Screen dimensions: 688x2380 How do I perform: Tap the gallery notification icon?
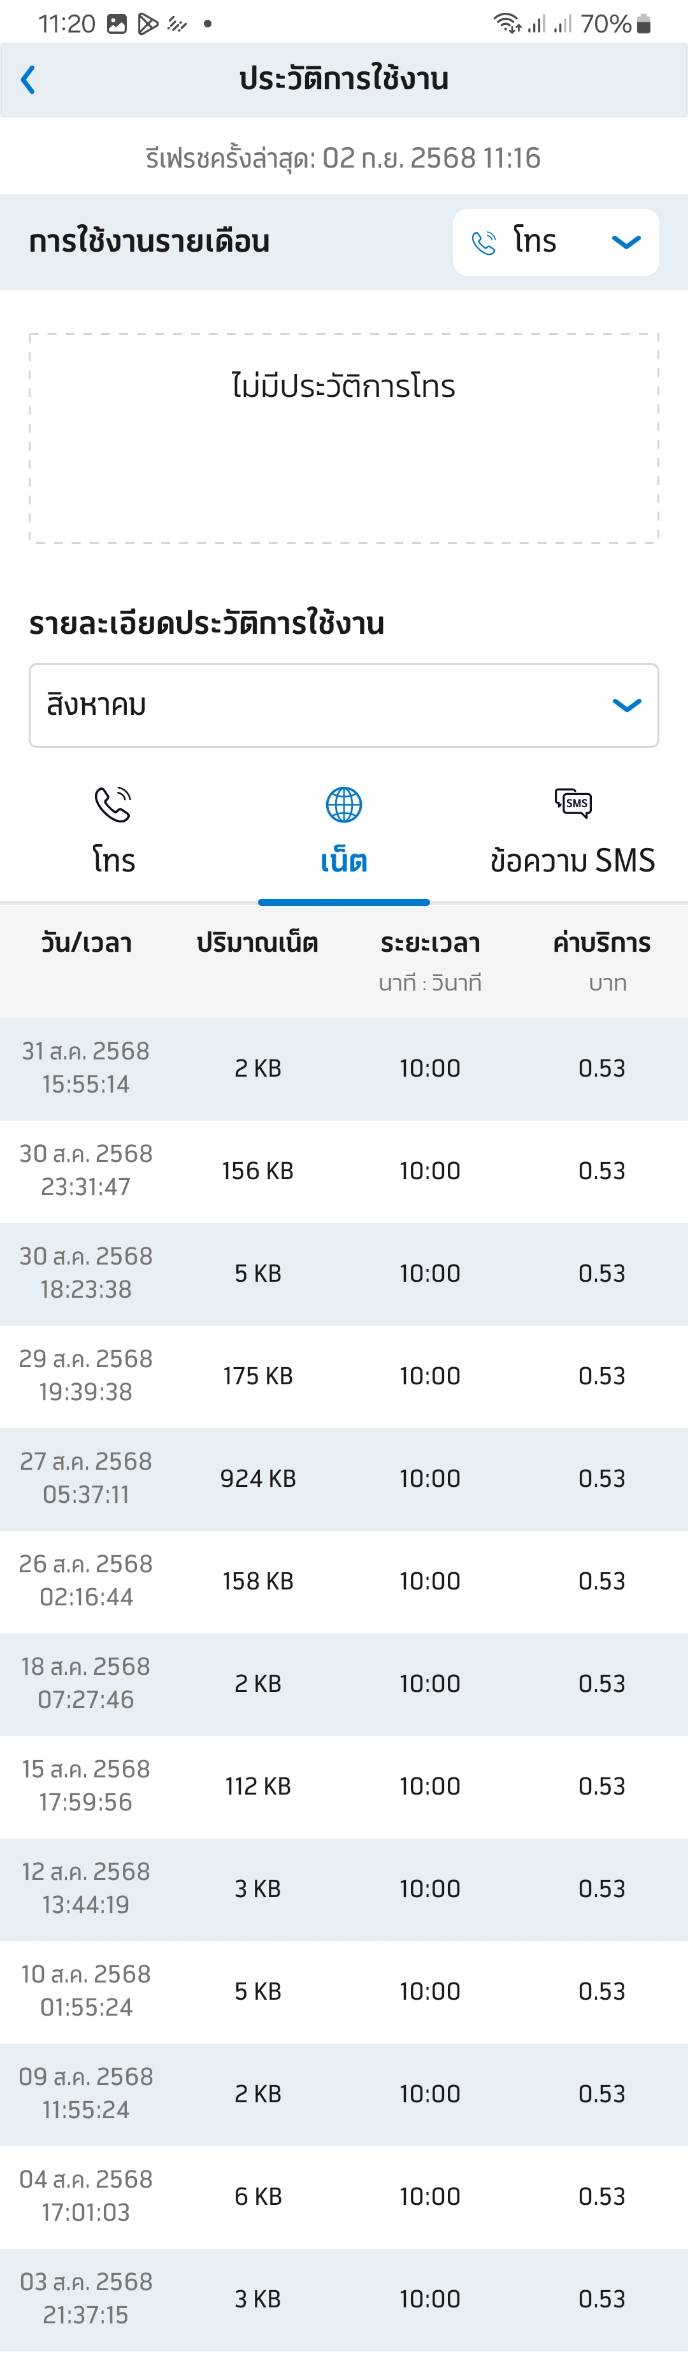(x=117, y=24)
